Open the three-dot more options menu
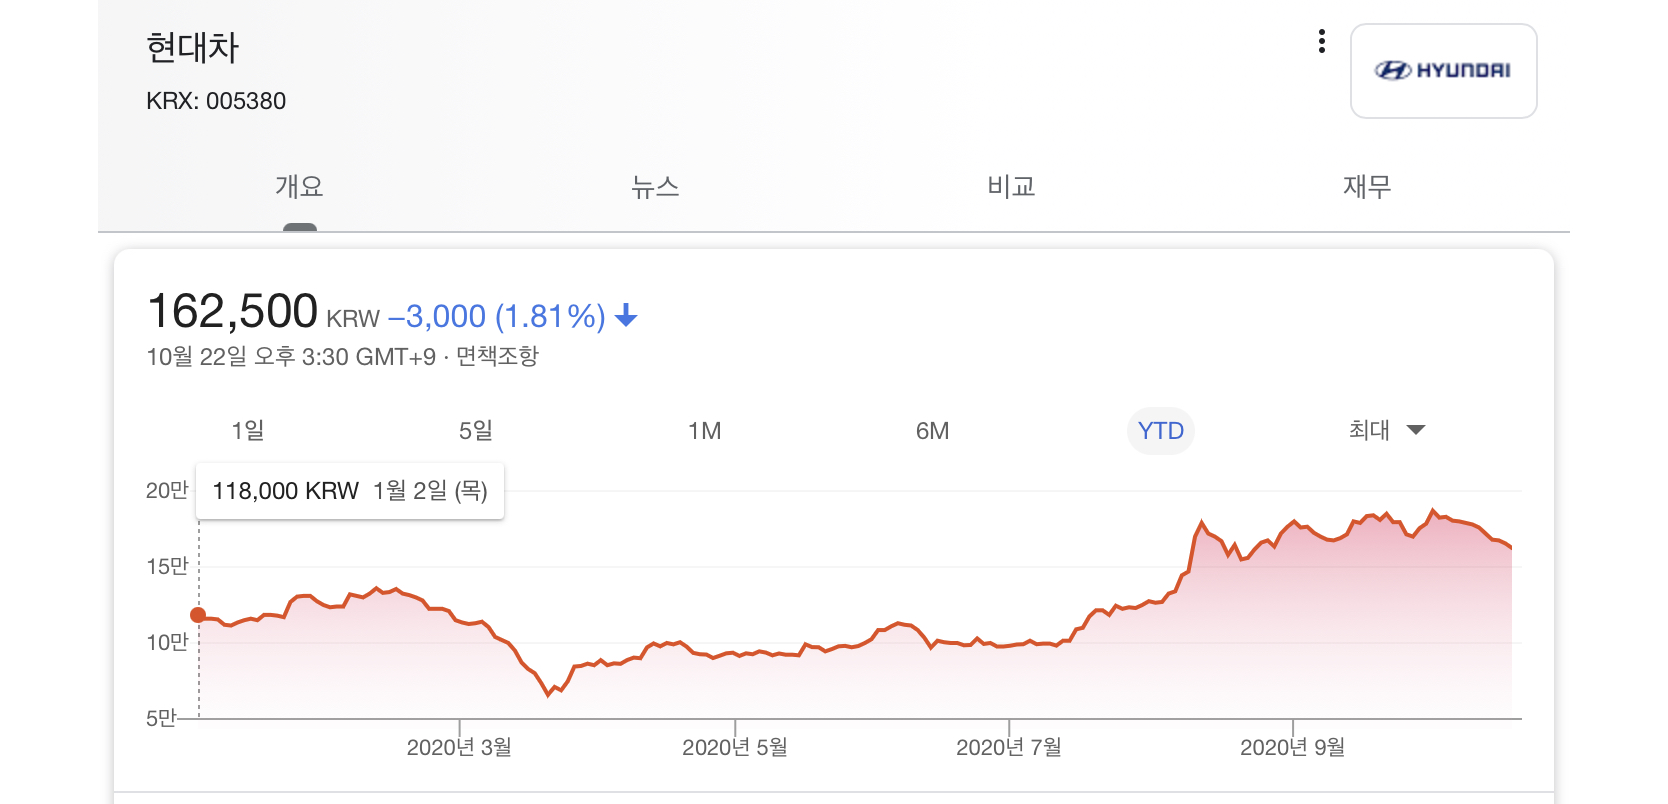Image resolution: width=1668 pixels, height=804 pixels. tap(1322, 41)
